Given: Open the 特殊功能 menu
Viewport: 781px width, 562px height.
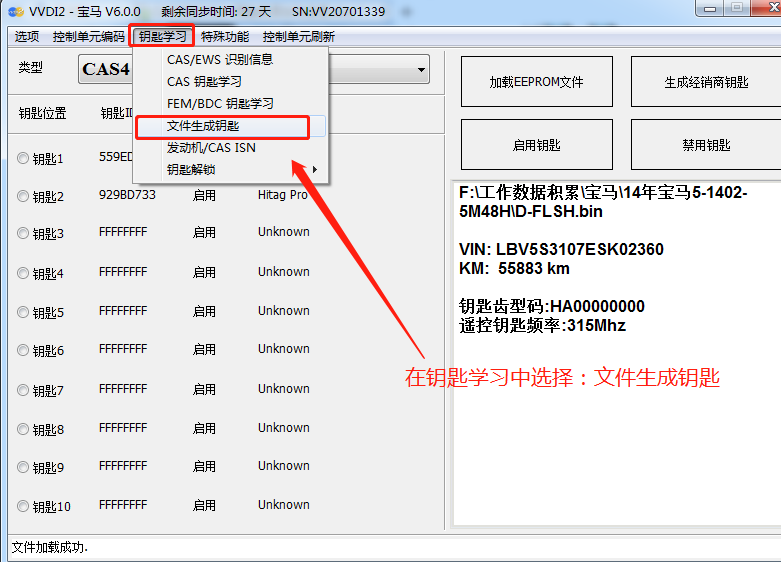Looking at the screenshot, I should [x=225, y=36].
